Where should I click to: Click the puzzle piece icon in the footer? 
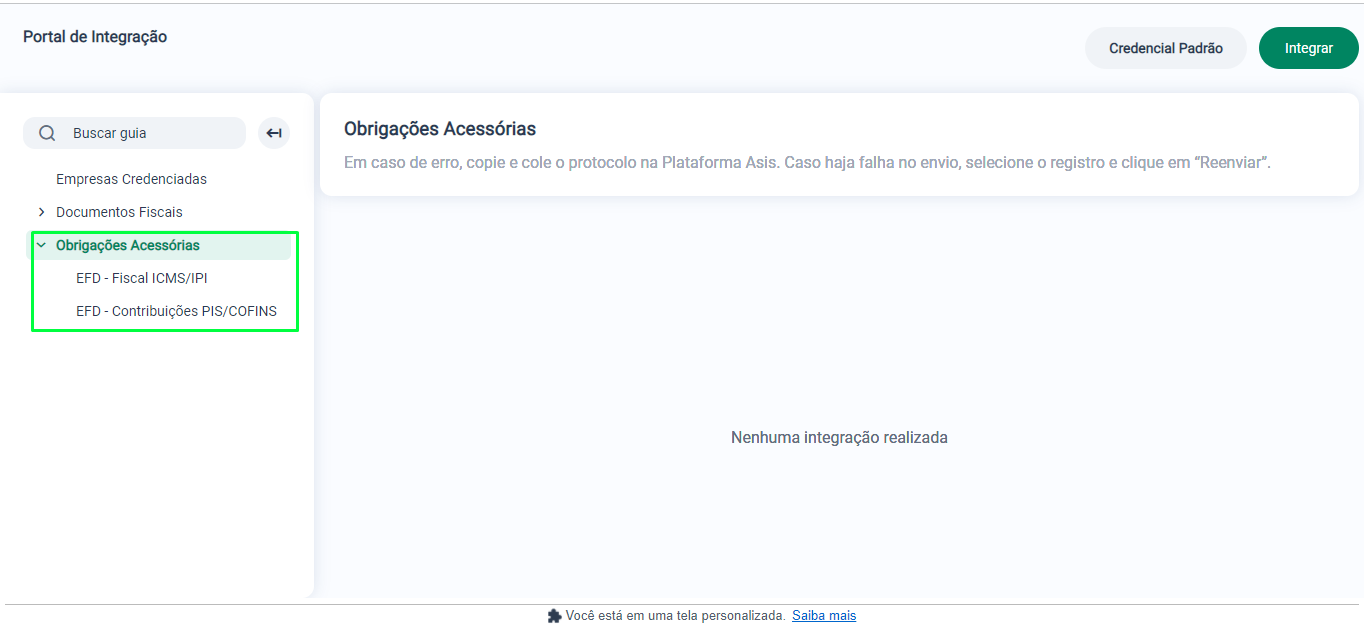point(555,616)
